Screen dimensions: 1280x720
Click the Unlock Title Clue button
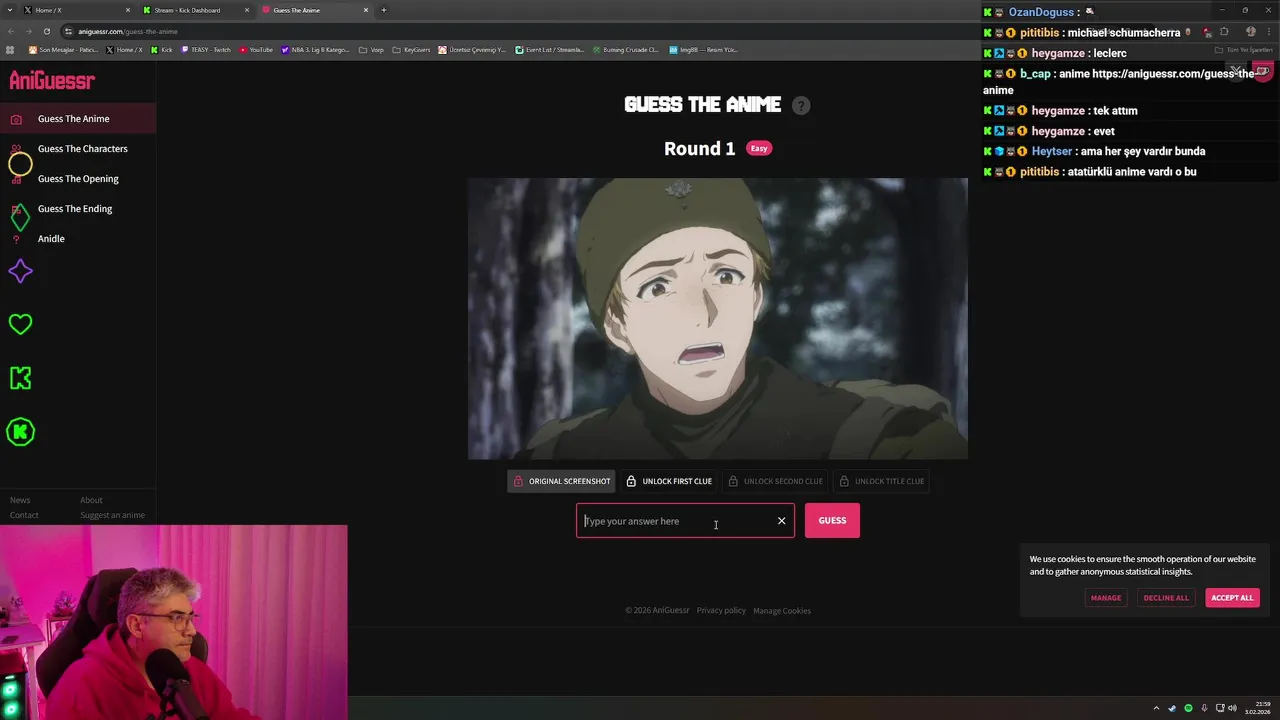(881, 481)
